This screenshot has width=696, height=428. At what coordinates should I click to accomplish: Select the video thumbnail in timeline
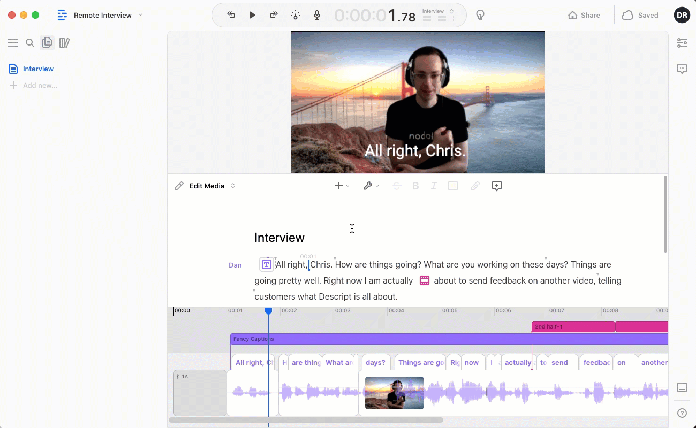coord(394,393)
